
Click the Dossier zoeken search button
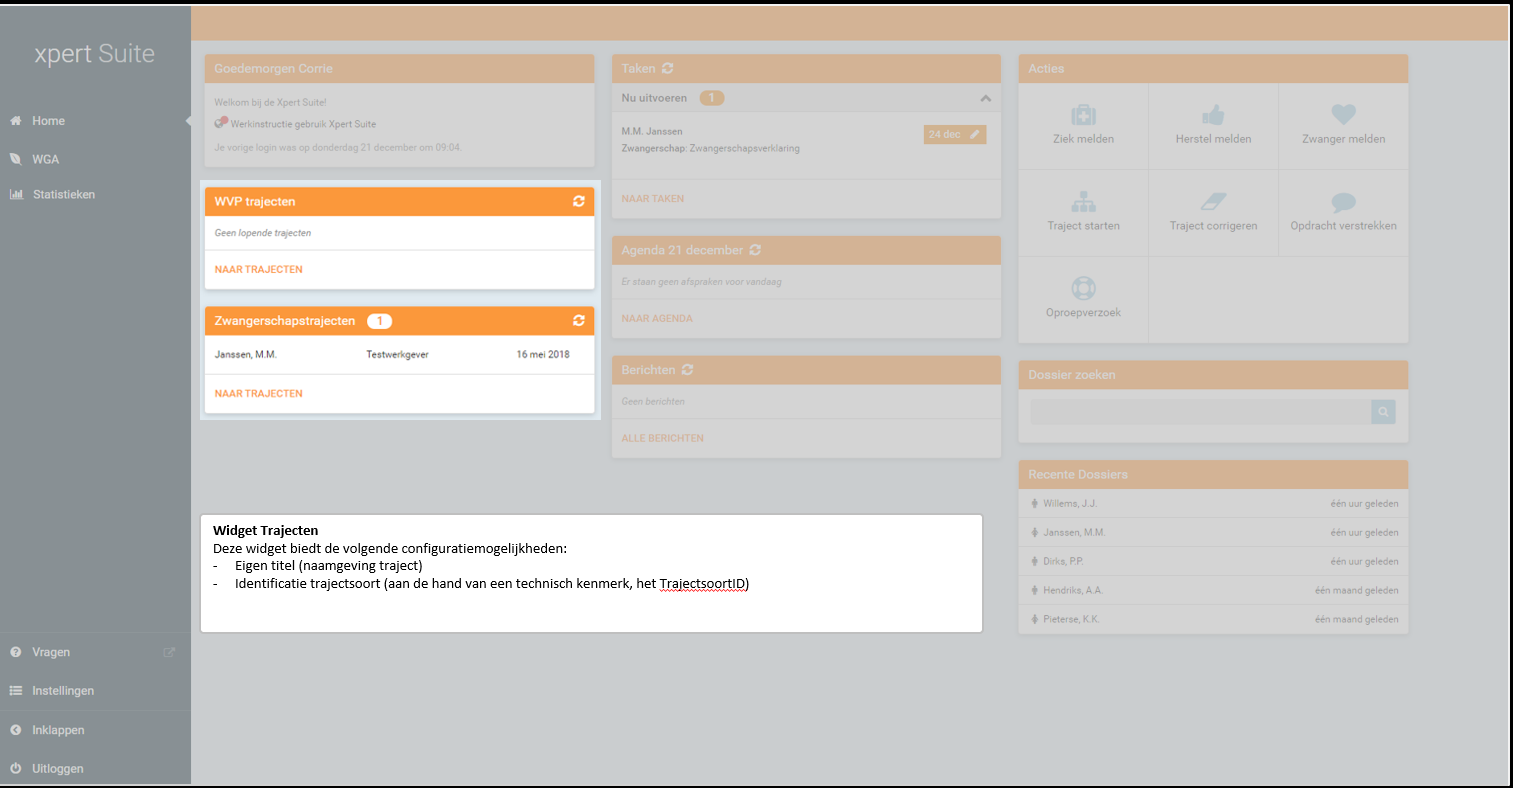pos(1383,411)
